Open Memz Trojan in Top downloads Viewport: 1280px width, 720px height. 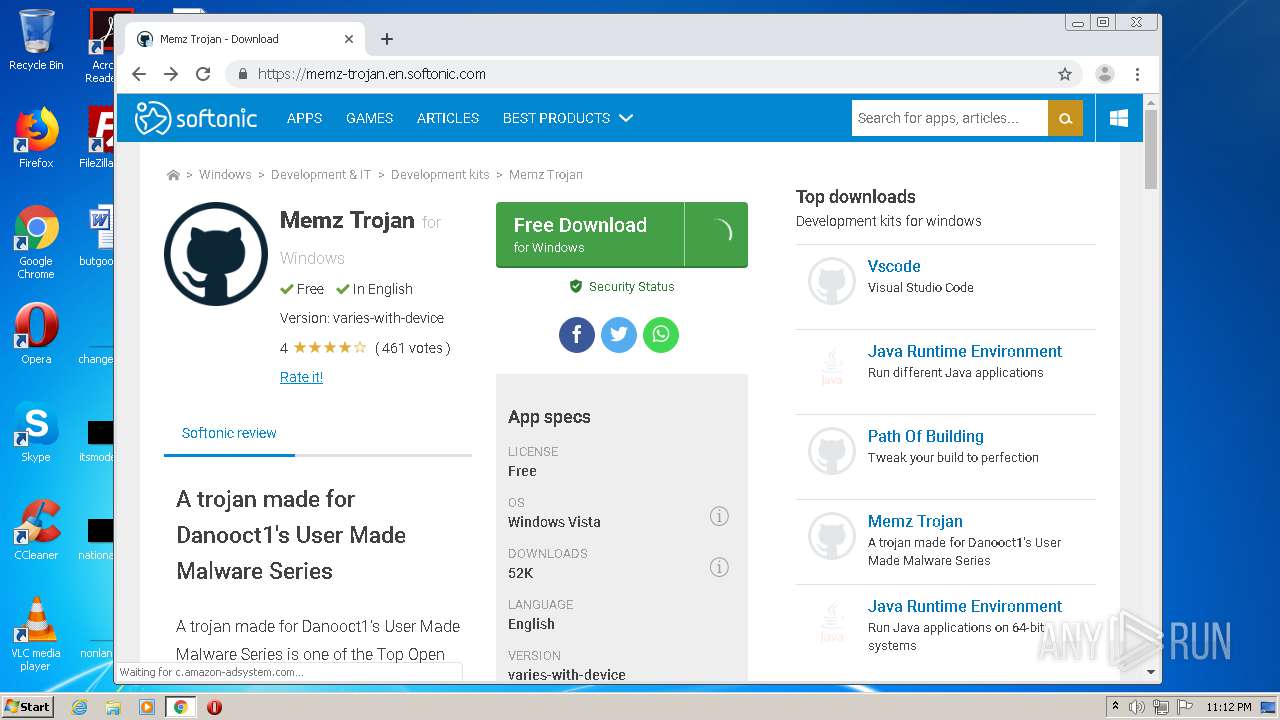click(x=915, y=521)
